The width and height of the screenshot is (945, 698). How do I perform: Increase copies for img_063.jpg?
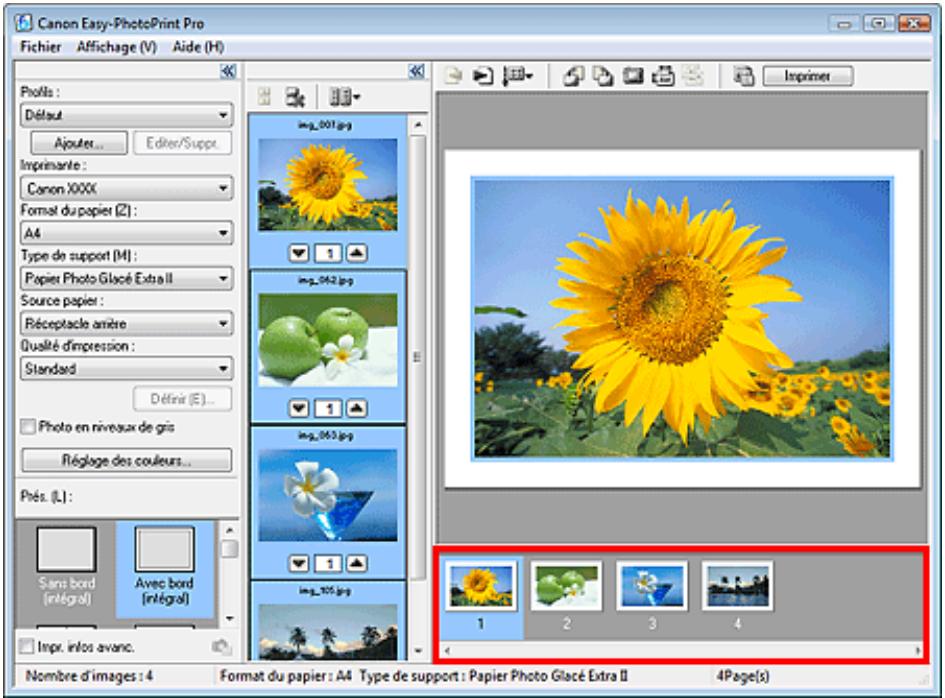click(x=357, y=564)
